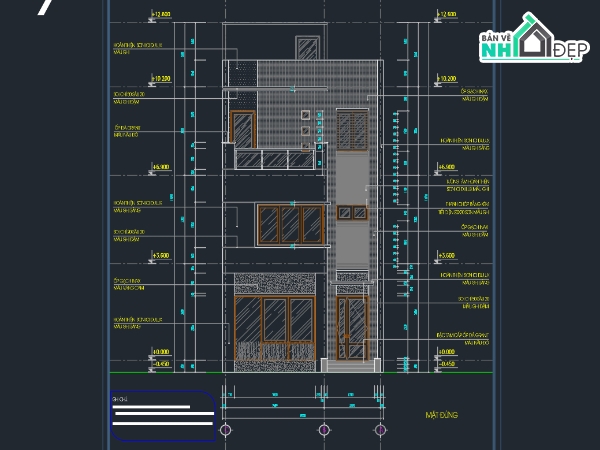This screenshot has width=600, height=450.
Task: Select the left grid axis bubble
Action: pyautogui.click(x=225, y=430)
